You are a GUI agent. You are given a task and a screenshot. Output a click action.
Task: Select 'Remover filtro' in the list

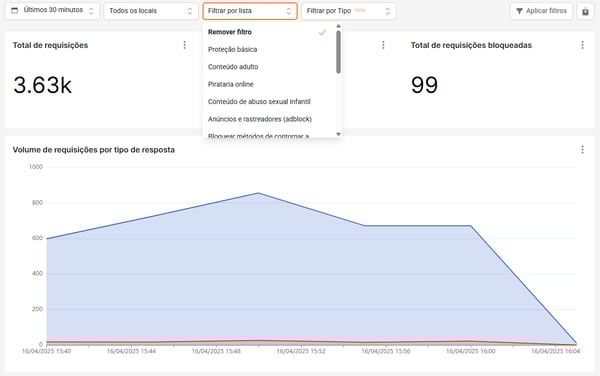(267, 32)
